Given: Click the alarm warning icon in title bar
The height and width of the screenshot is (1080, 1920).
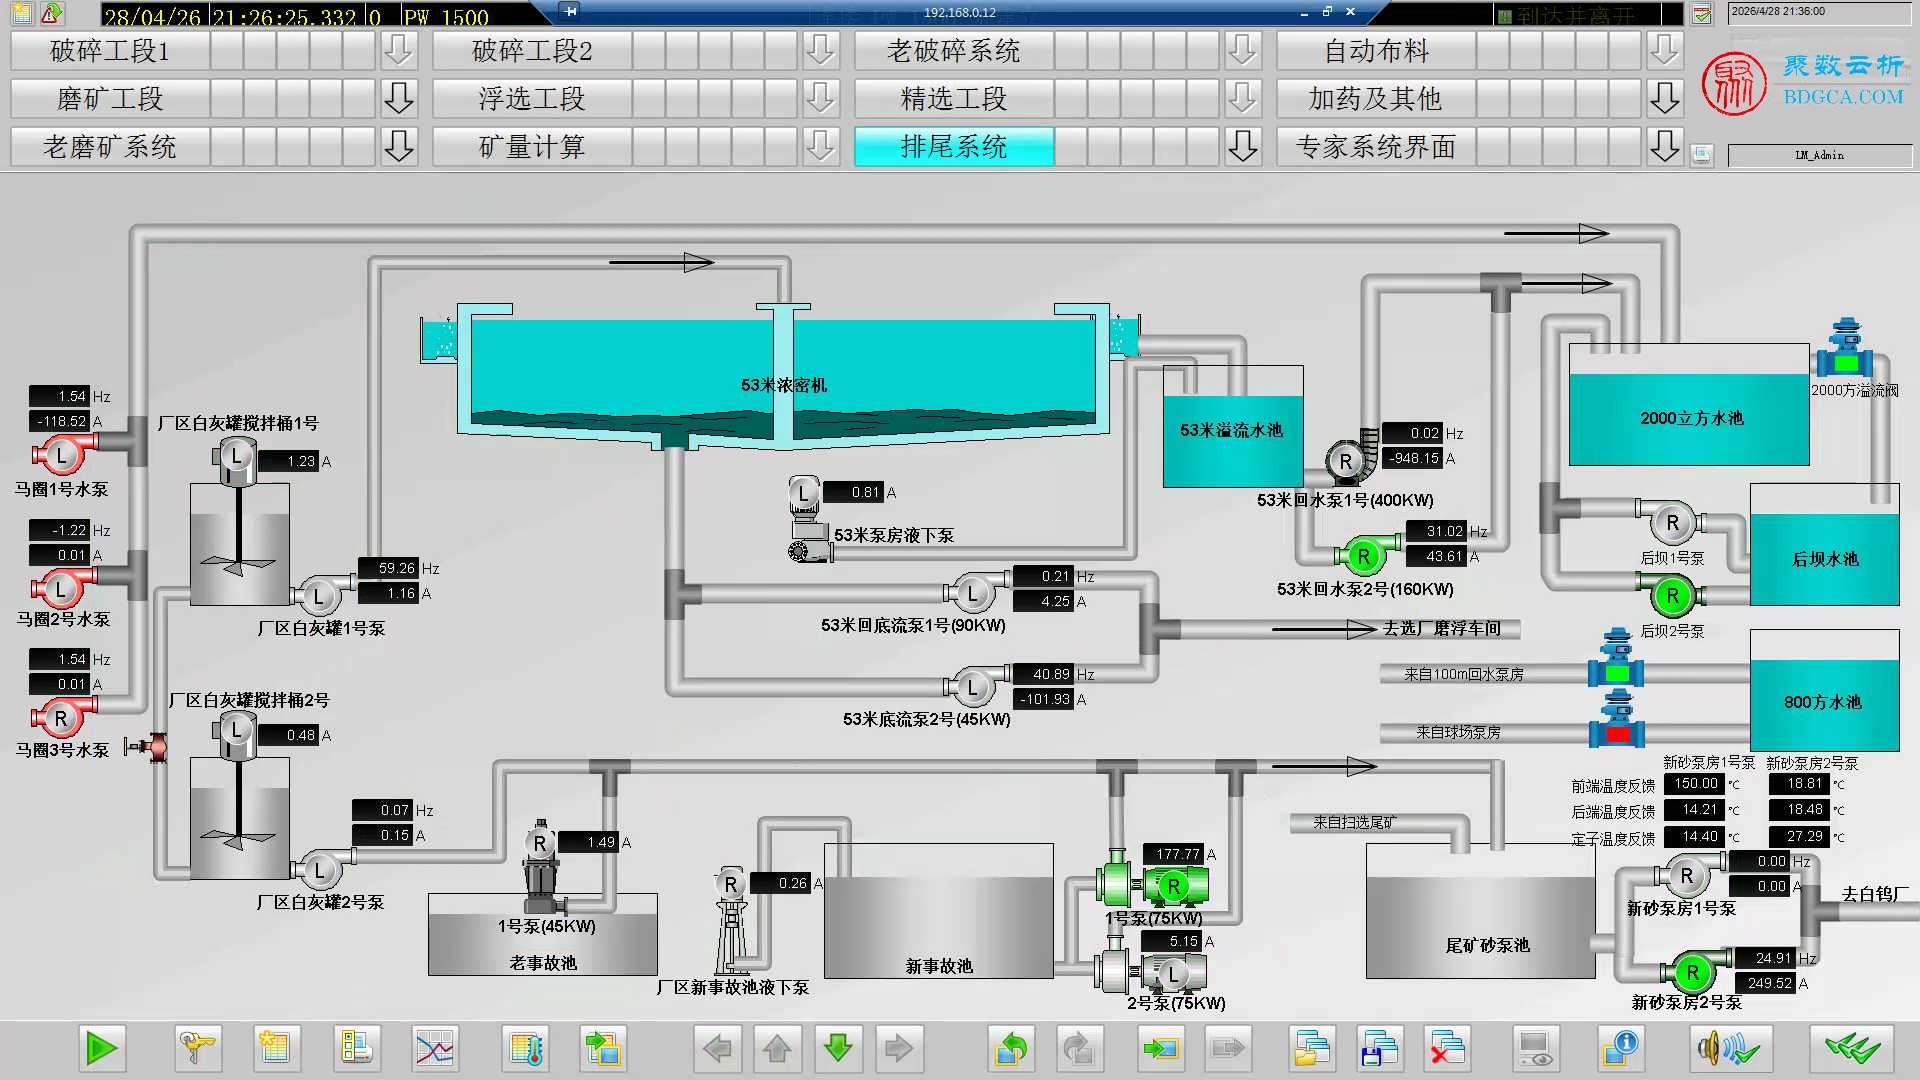Looking at the screenshot, I should [52, 13].
